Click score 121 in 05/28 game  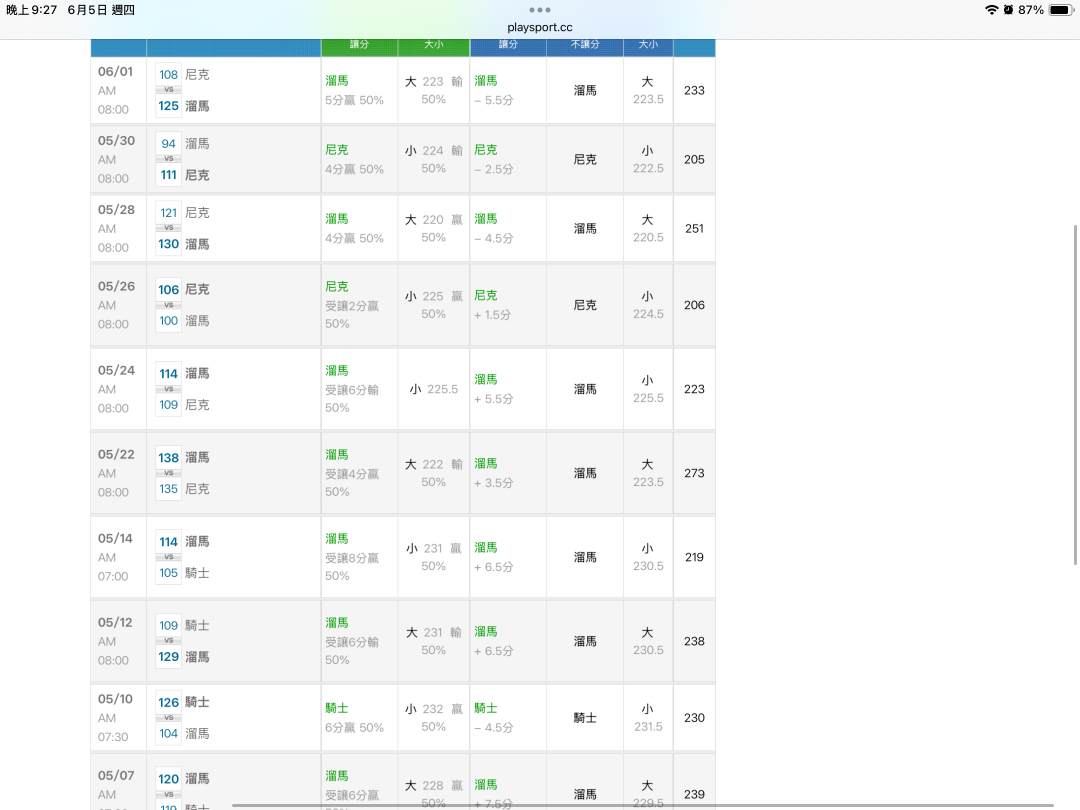(168, 212)
